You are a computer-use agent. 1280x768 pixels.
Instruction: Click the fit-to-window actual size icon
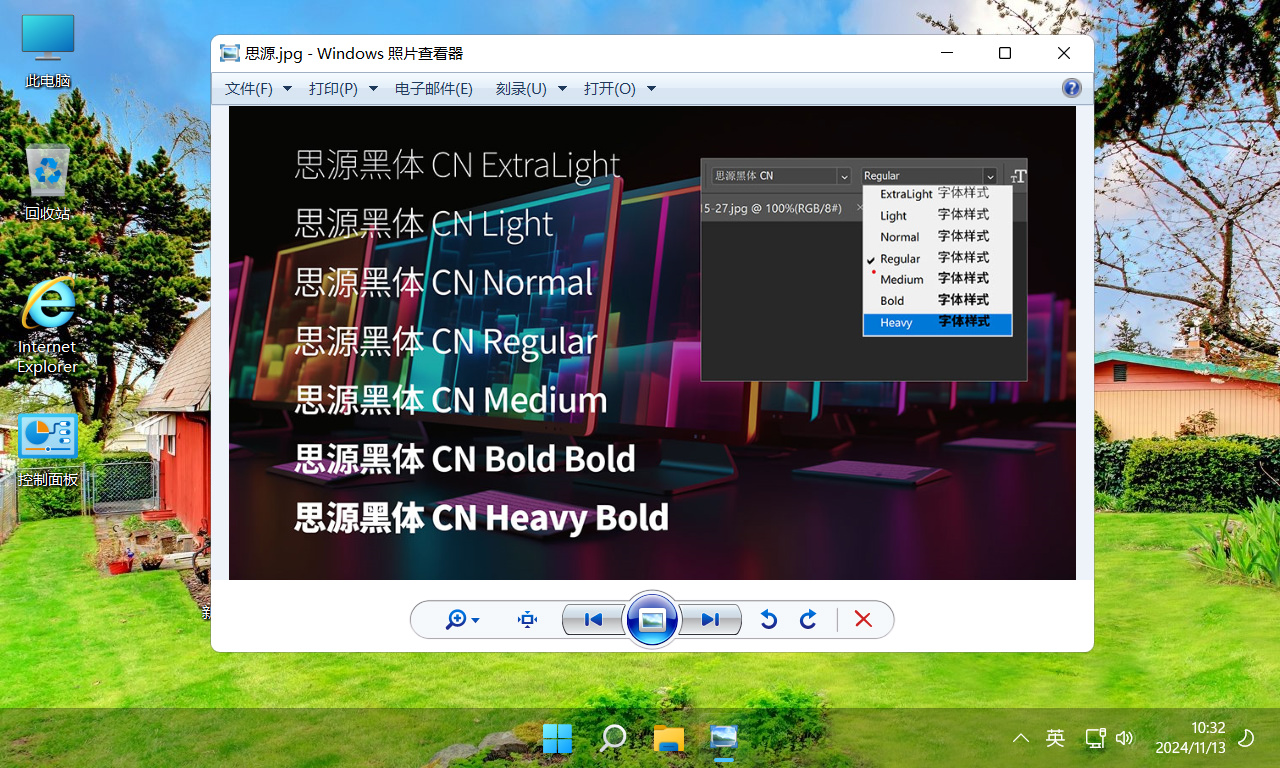coord(528,620)
